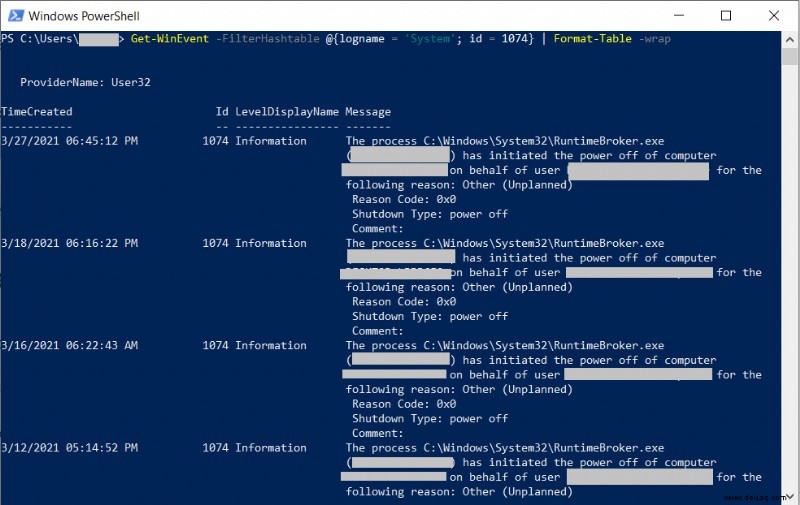Click the 3/16/2021 06:22:43 AM timestamp

(x=69, y=345)
